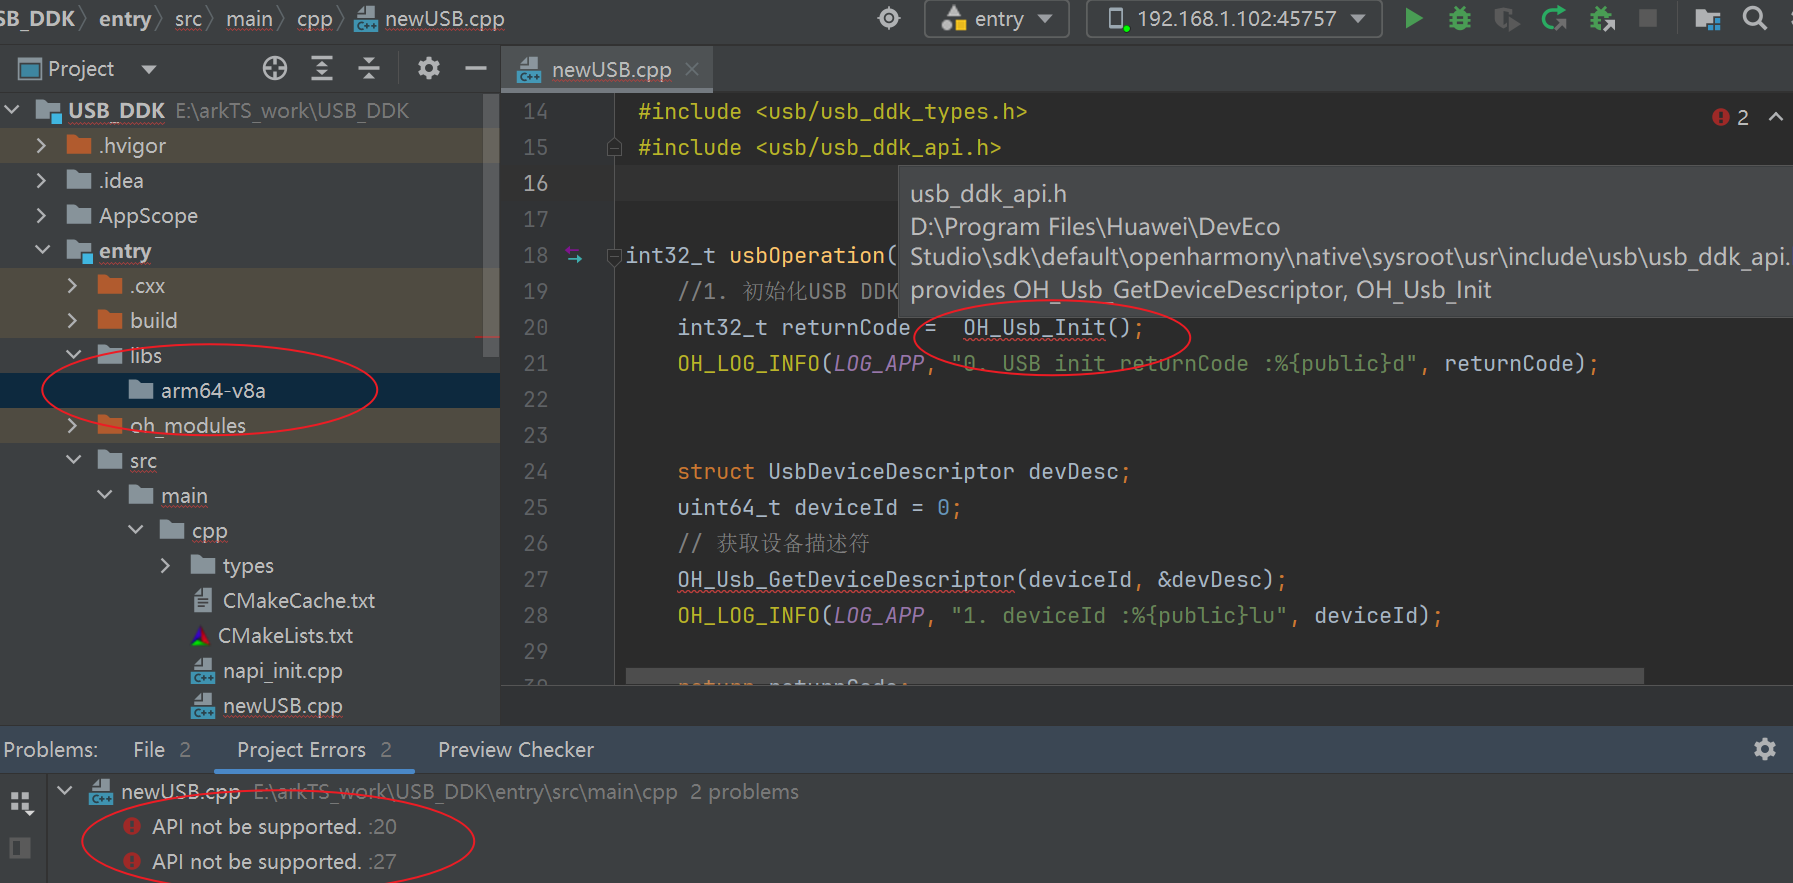This screenshot has height=883, width=1793.
Task: Open Problems panel settings gear
Action: (x=1765, y=749)
